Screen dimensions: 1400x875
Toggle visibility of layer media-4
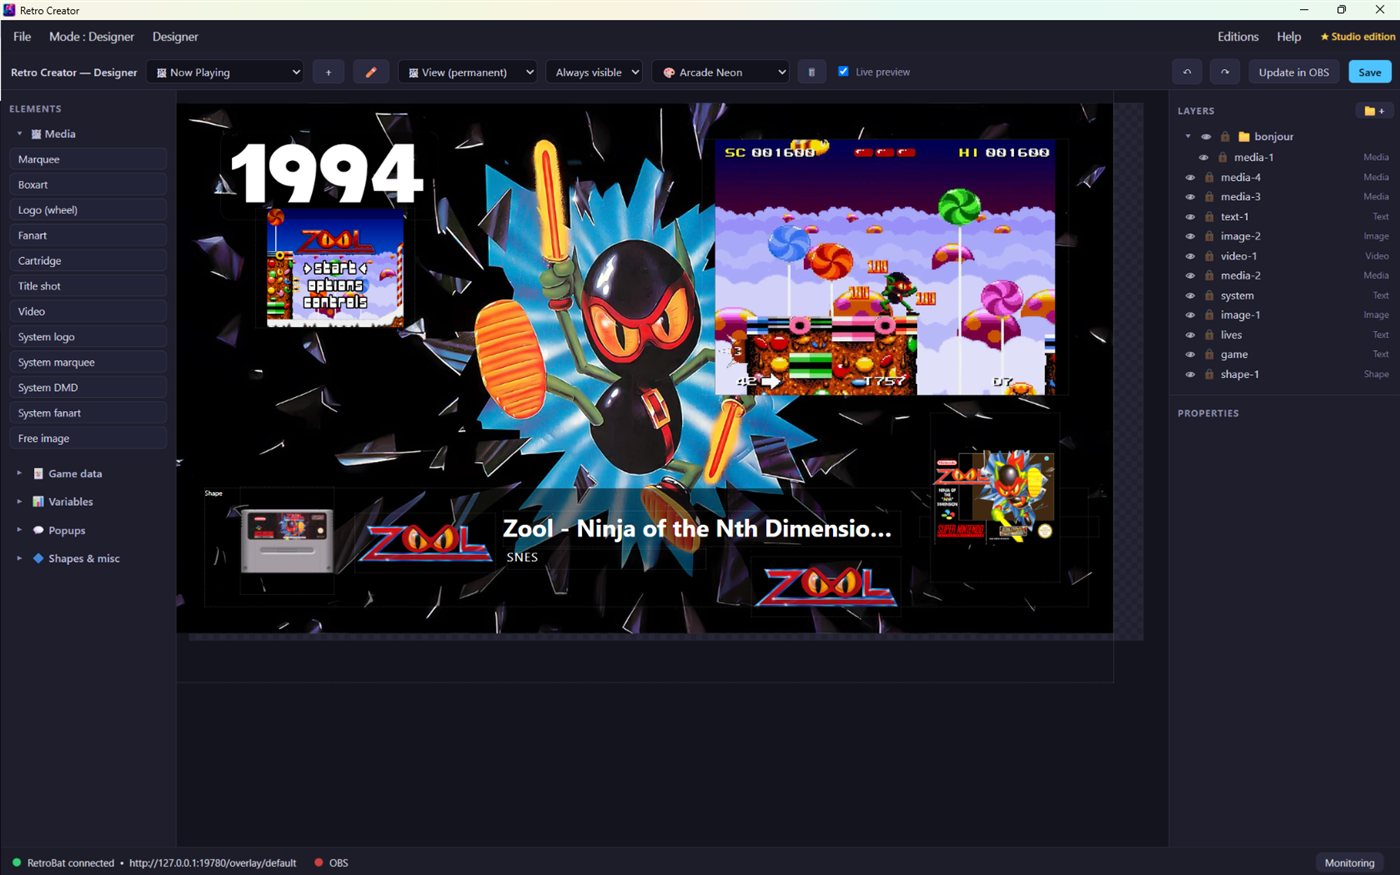[x=1190, y=177]
